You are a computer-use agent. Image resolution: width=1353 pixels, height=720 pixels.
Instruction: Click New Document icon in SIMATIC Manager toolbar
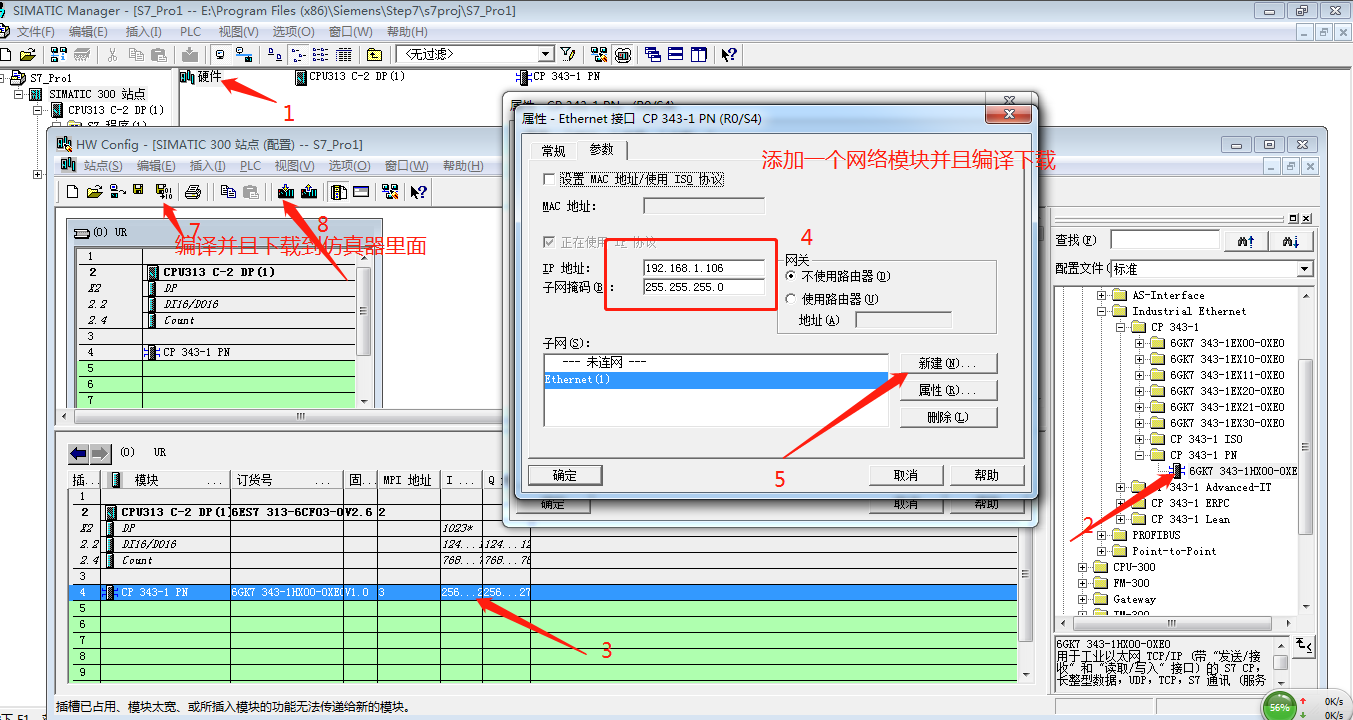[7, 55]
